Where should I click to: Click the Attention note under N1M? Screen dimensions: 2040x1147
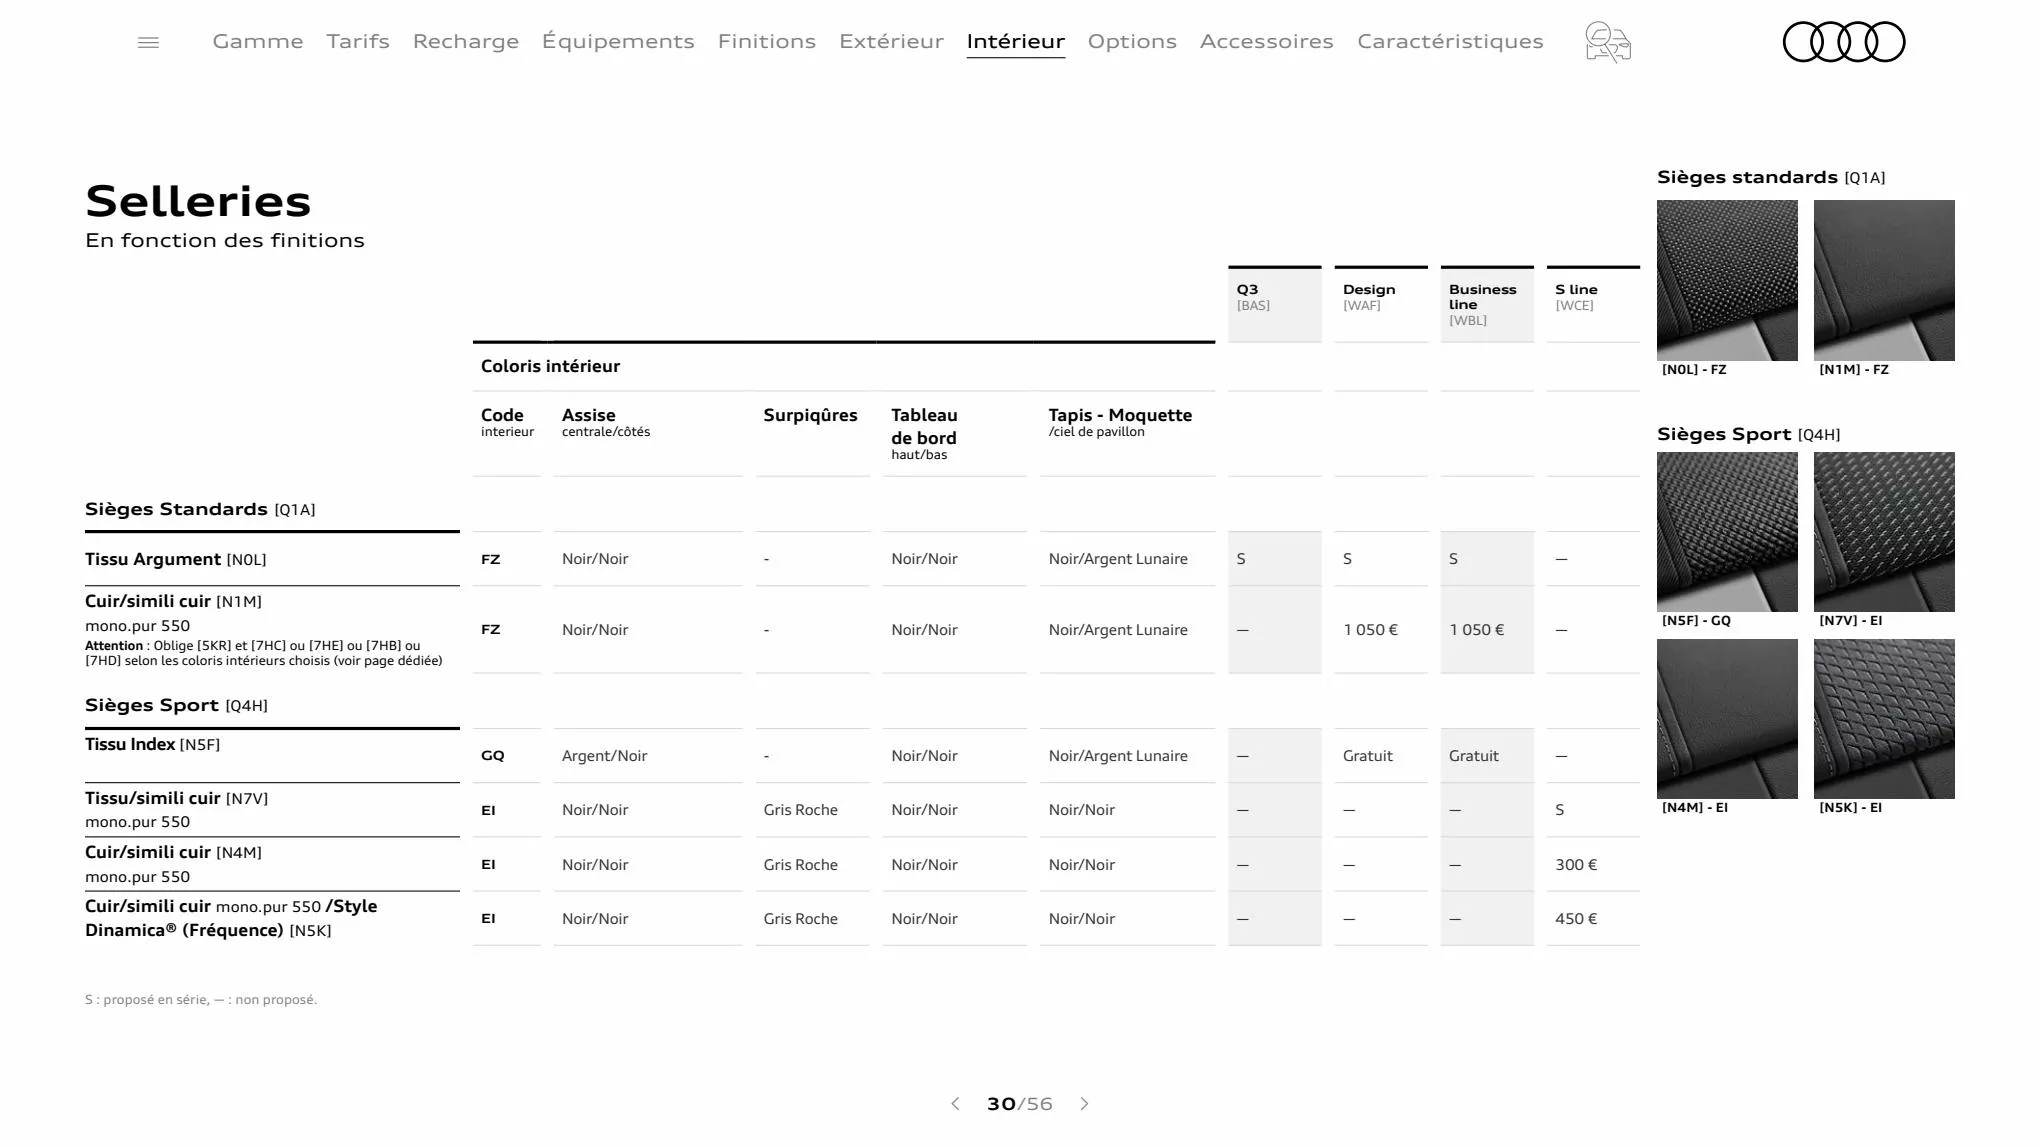pos(263,653)
